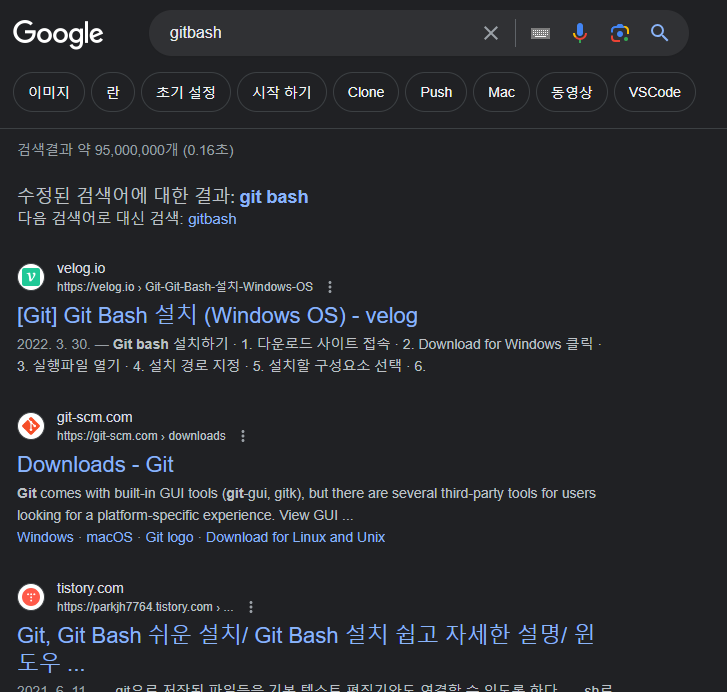727x692 pixels.
Task: Select the 란 filter chip
Action: click(113, 92)
